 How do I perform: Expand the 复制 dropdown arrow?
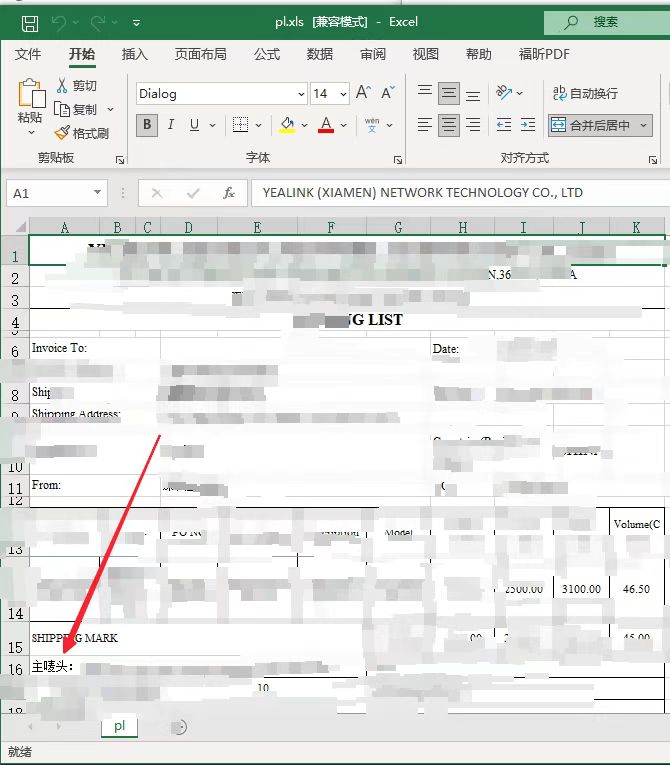point(111,109)
